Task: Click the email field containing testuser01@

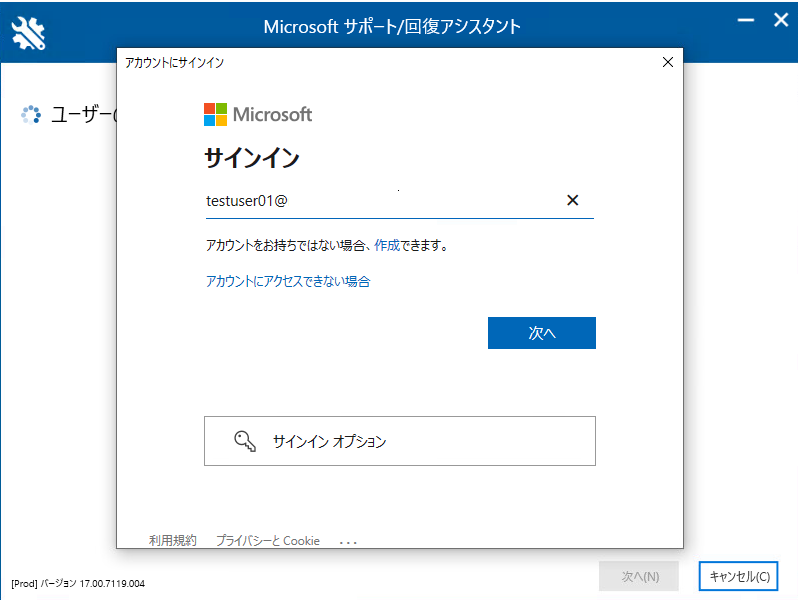Action: pos(400,201)
